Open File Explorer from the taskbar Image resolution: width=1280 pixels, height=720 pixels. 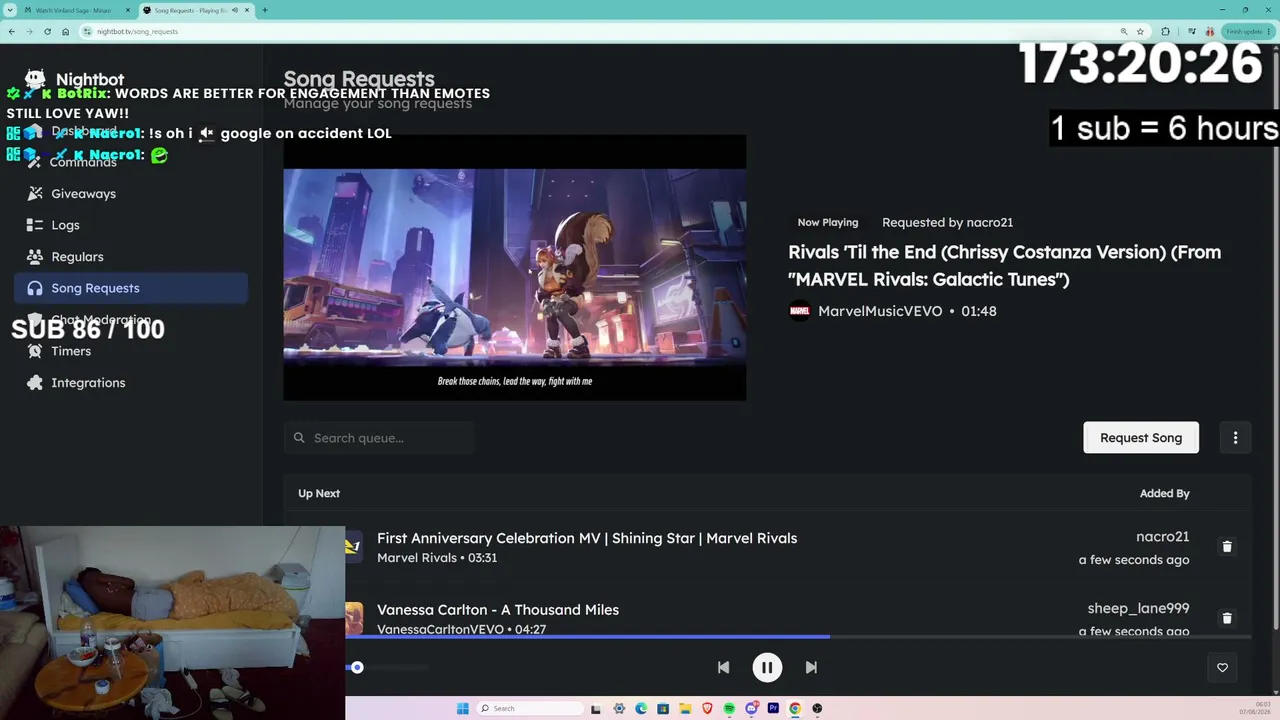[x=685, y=708]
